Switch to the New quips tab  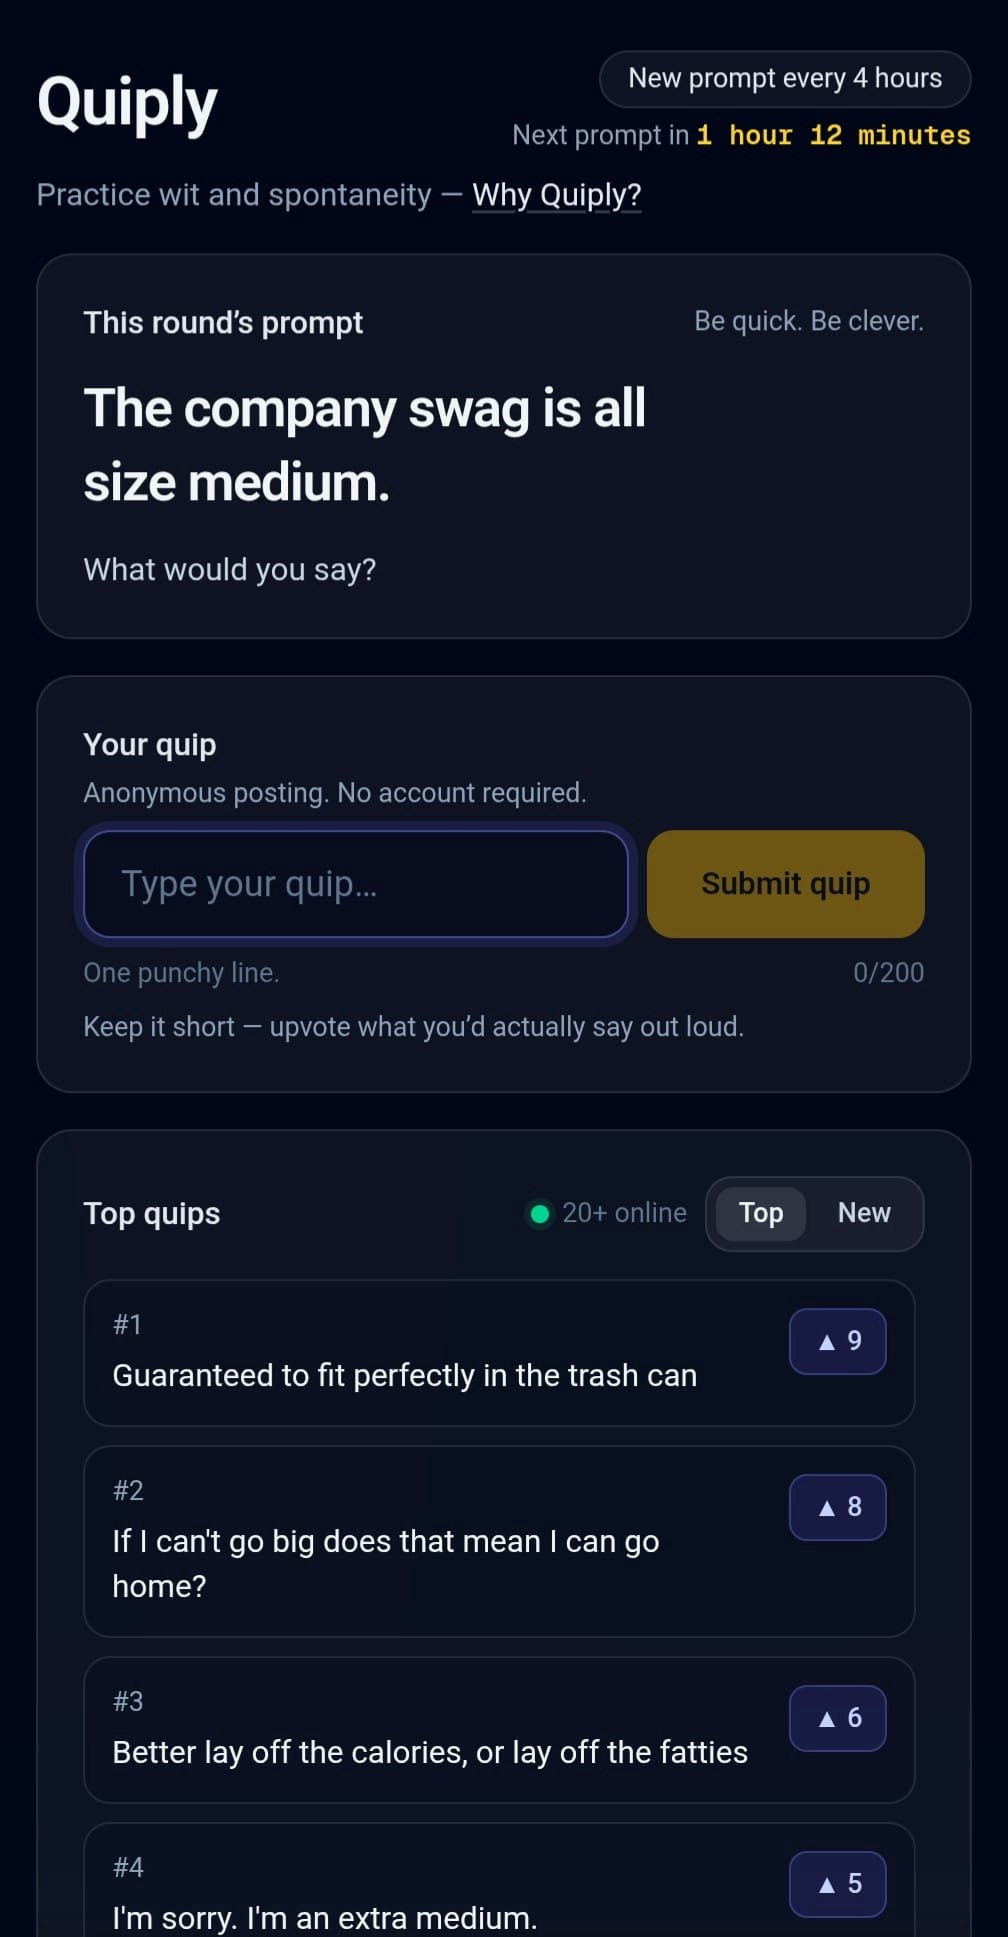(x=863, y=1213)
